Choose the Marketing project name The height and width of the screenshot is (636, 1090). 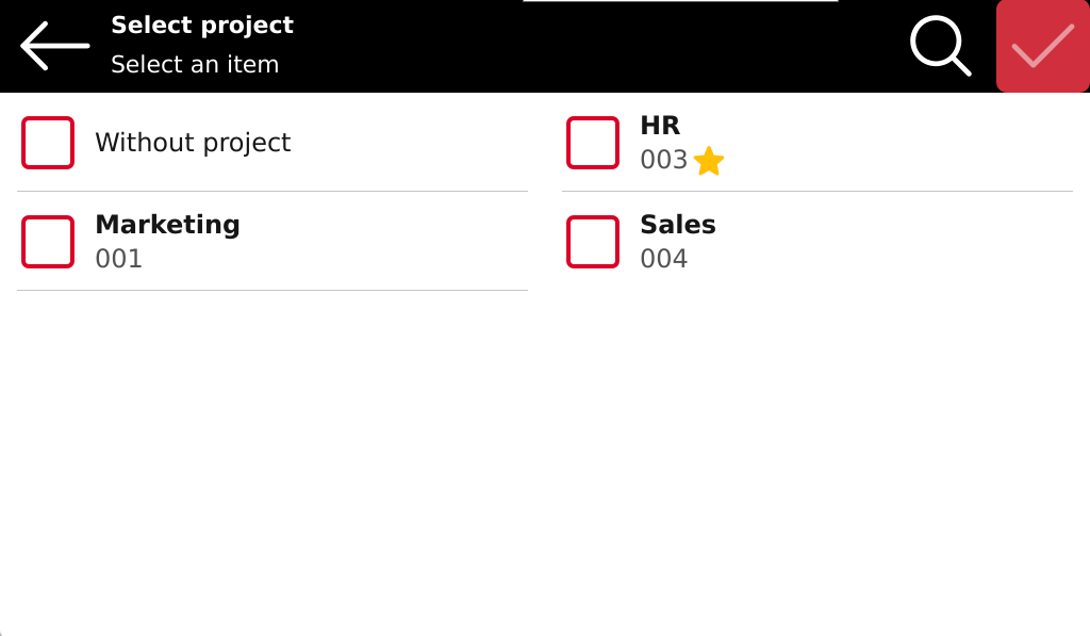click(168, 225)
